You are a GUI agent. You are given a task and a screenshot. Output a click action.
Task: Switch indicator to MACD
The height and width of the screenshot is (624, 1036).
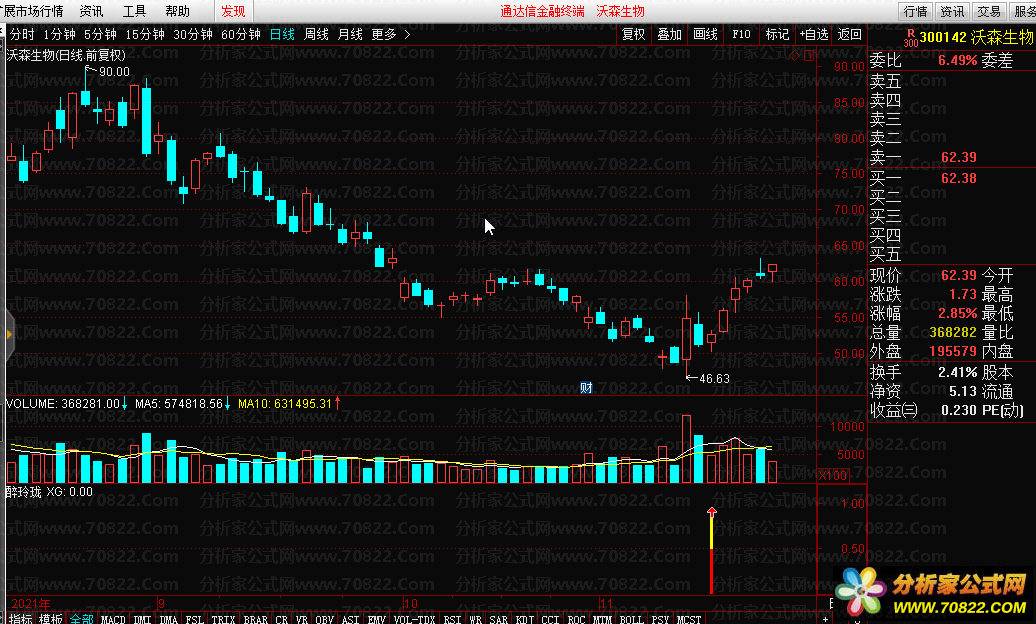tap(113, 619)
